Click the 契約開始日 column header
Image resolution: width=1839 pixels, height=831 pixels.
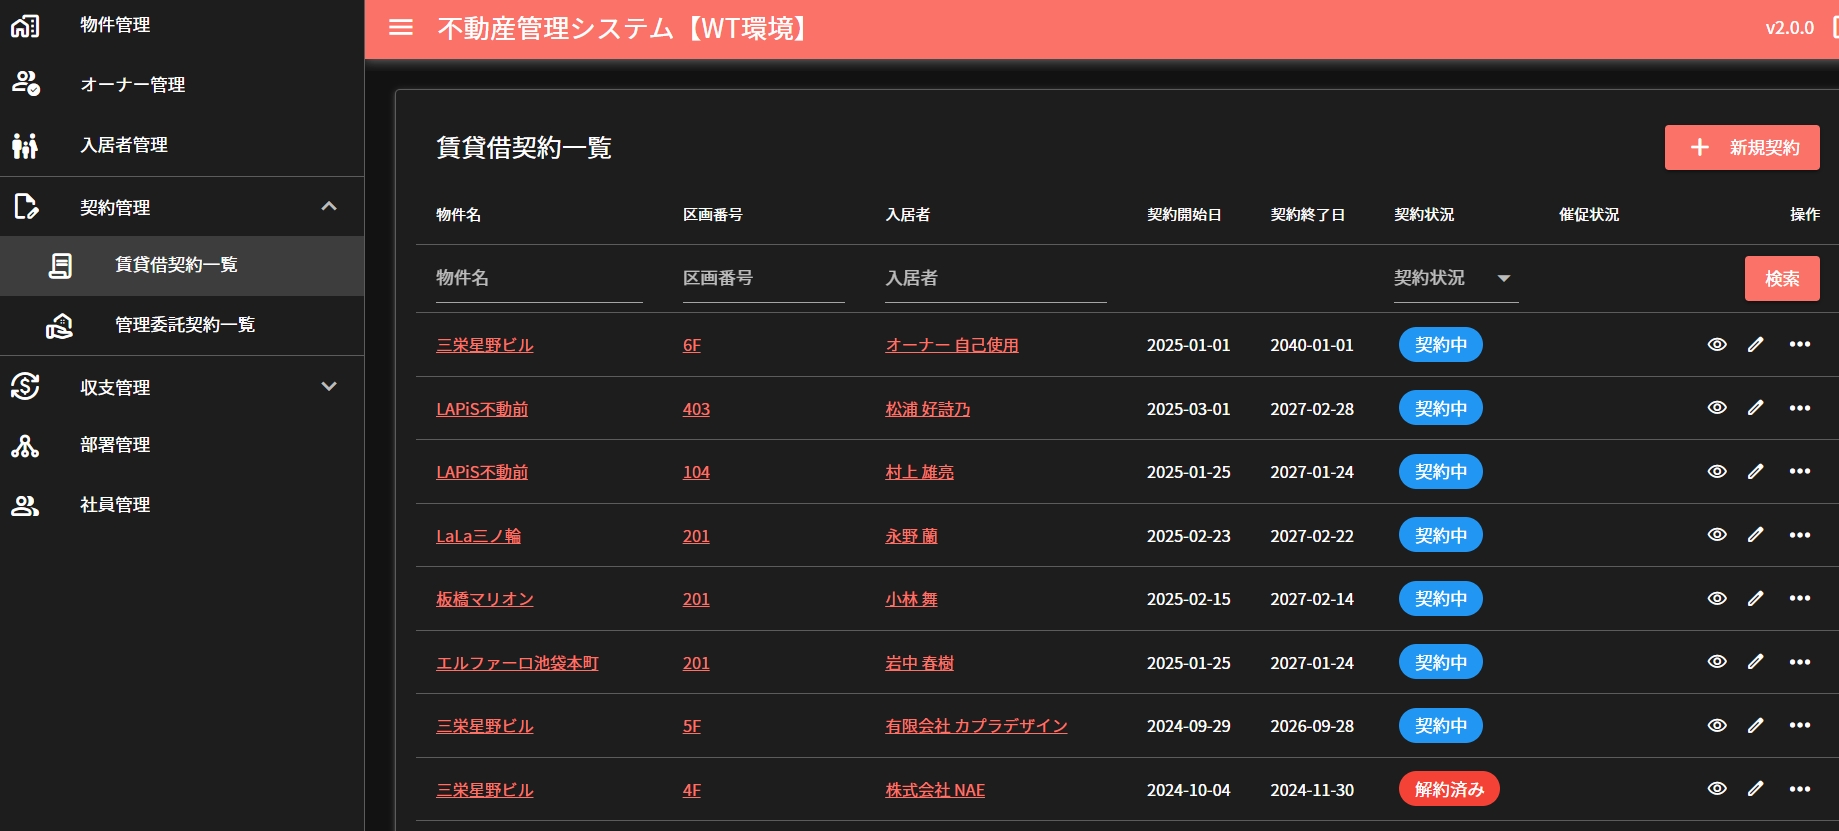click(x=1184, y=215)
